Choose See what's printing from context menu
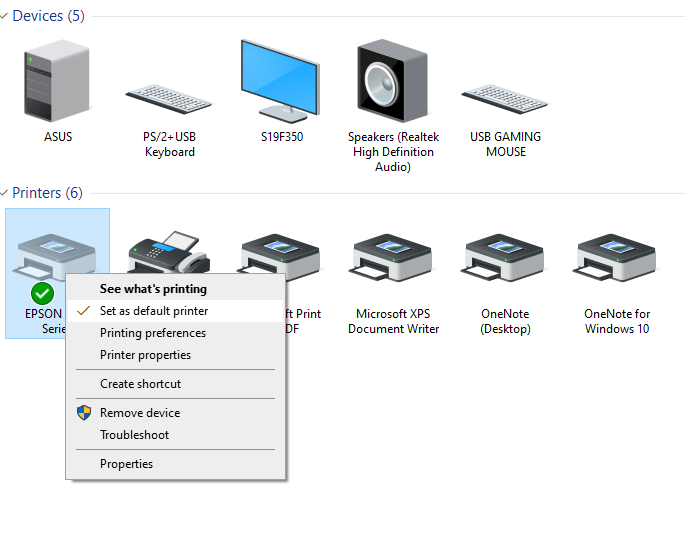Image resolution: width=685 pixels, height=541 pixels. pyautogui.click(x=153, y=289)
